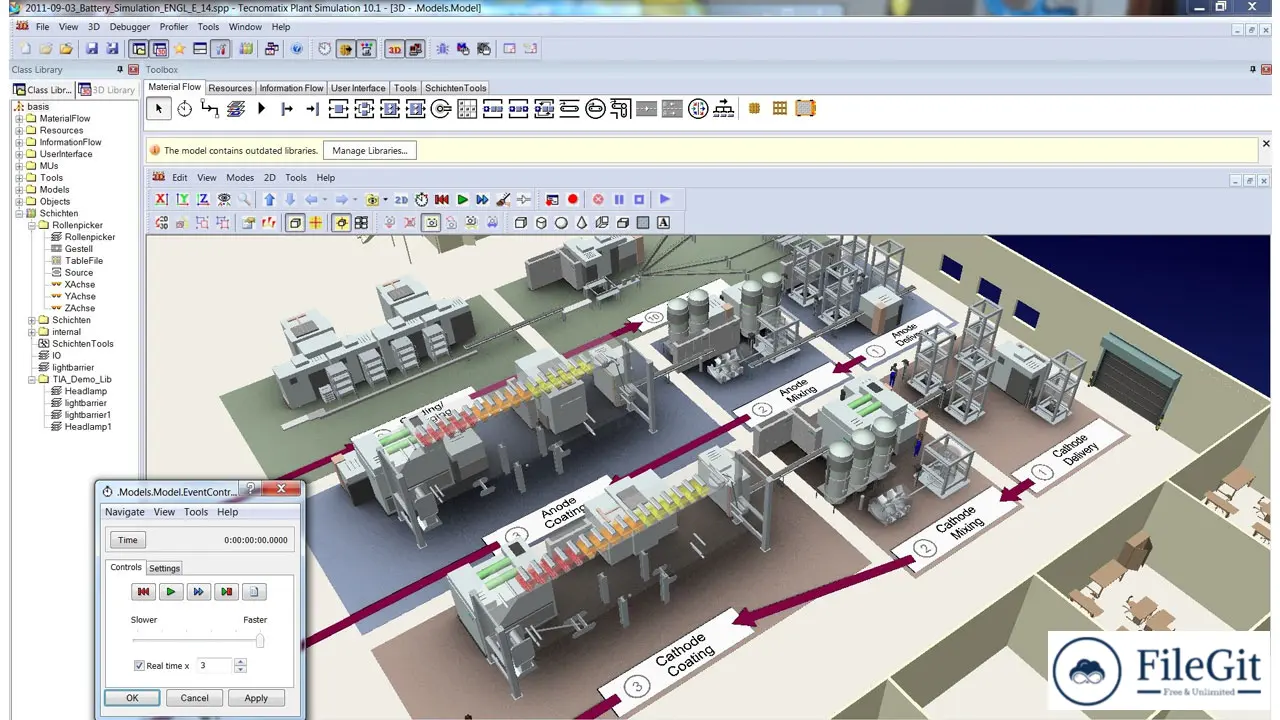Collapse the Schichten folder in tree
The width and height of the screenshot is (1280, 720).
click(19, 213)
